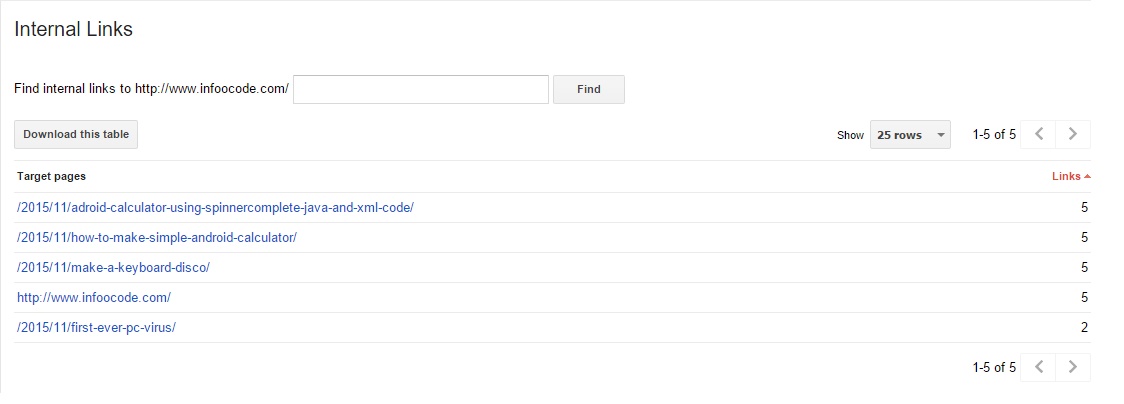Go to previous page using top arrow
This screenshot has width=1124, height=404.
tap(1039, 134)
